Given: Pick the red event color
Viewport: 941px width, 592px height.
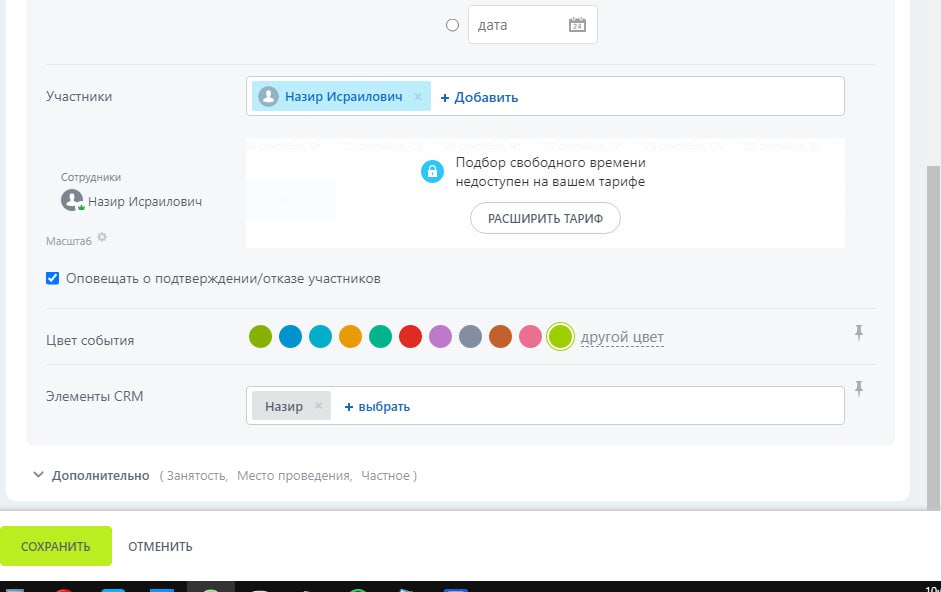Looking at the screenshot, I should (x=410, y=336).
